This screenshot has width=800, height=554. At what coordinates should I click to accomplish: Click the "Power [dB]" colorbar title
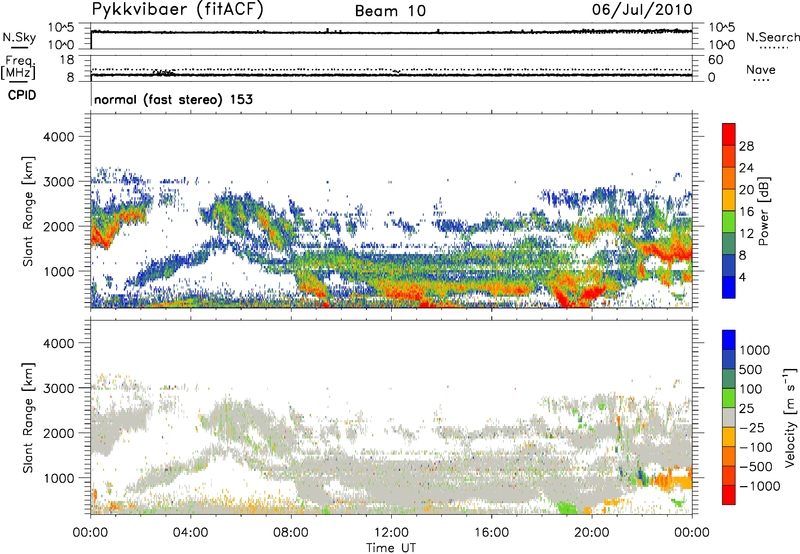pyautogui.click(x=763, y=211)
